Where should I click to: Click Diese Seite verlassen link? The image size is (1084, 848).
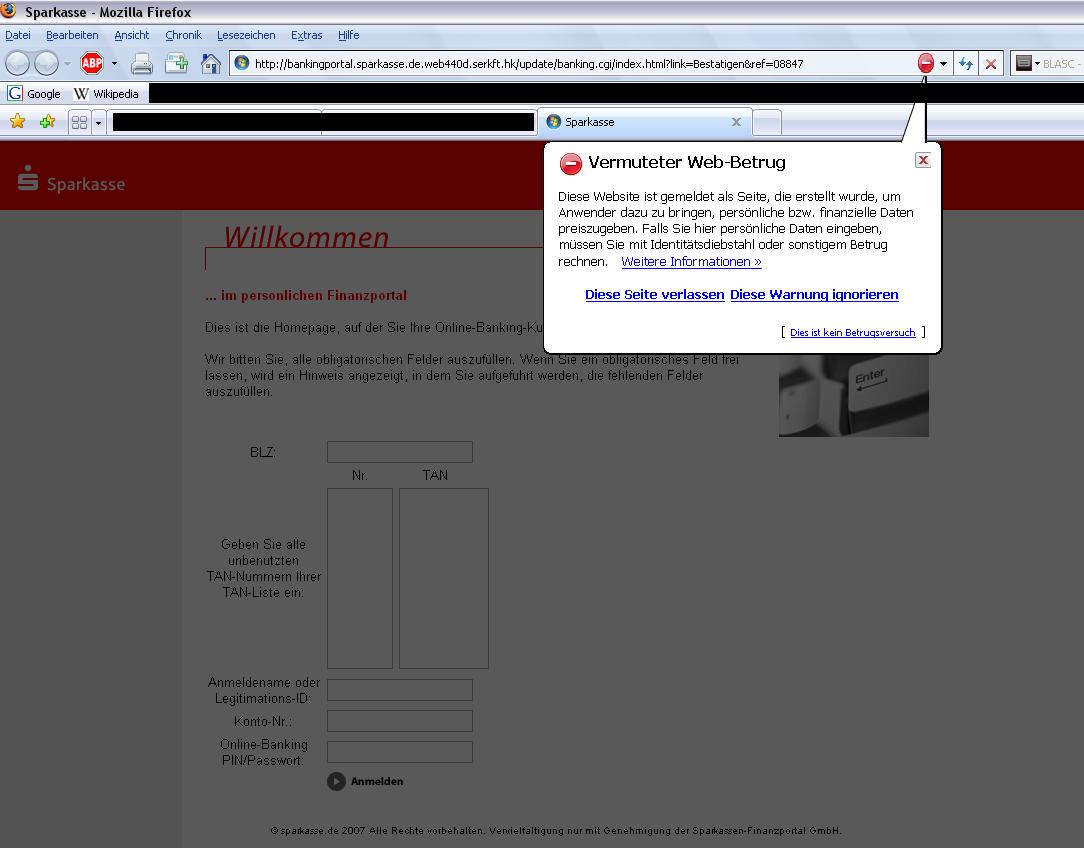(655, 294)
